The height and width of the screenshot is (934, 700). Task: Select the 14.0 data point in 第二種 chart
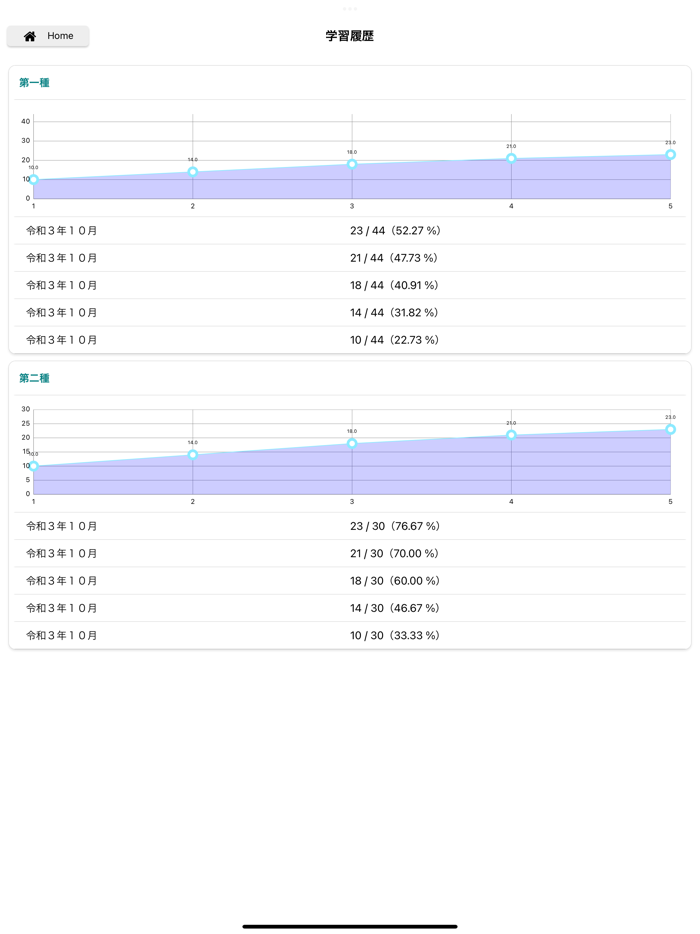pos(192,454)
